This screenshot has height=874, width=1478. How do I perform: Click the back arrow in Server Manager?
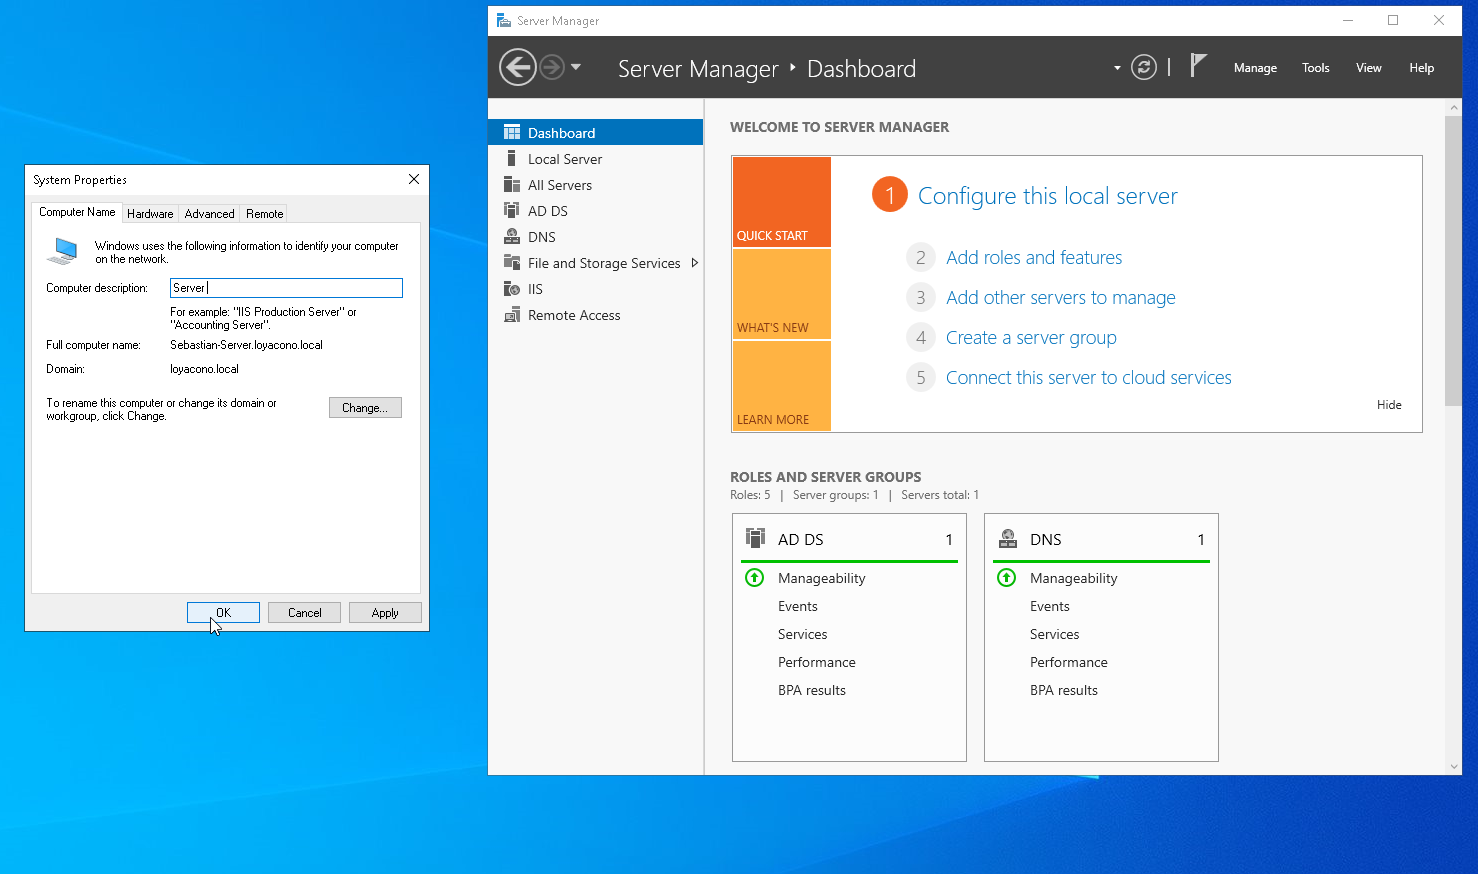tap(517, 68)
